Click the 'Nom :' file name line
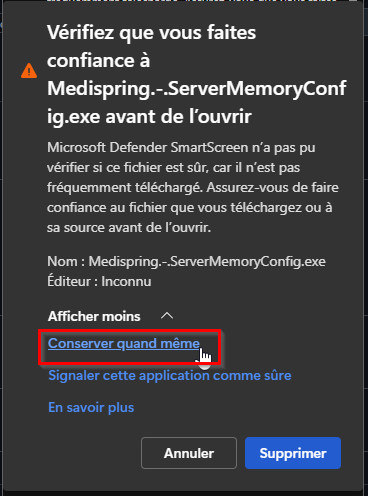Image resolution: width=368 pixels, height=496 pixels. click(x=186, y=262)
